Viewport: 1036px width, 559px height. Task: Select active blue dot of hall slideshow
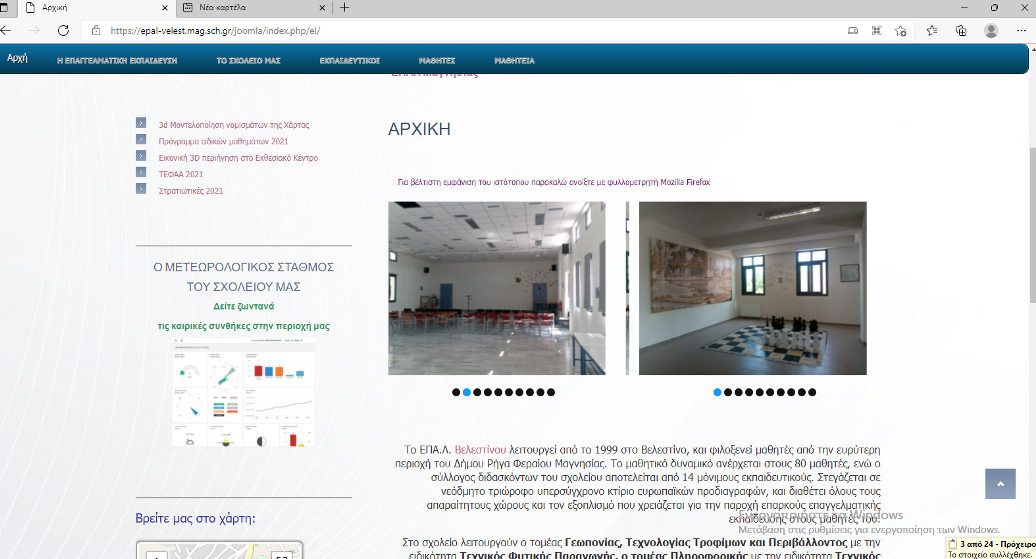pos(466,392)
